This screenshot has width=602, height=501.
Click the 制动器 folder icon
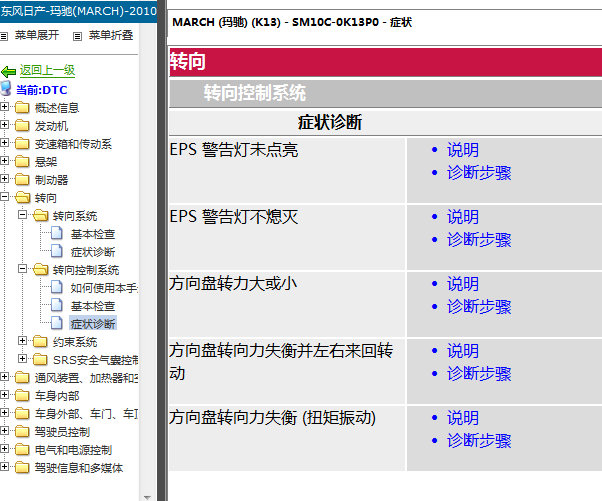point(22,179)
